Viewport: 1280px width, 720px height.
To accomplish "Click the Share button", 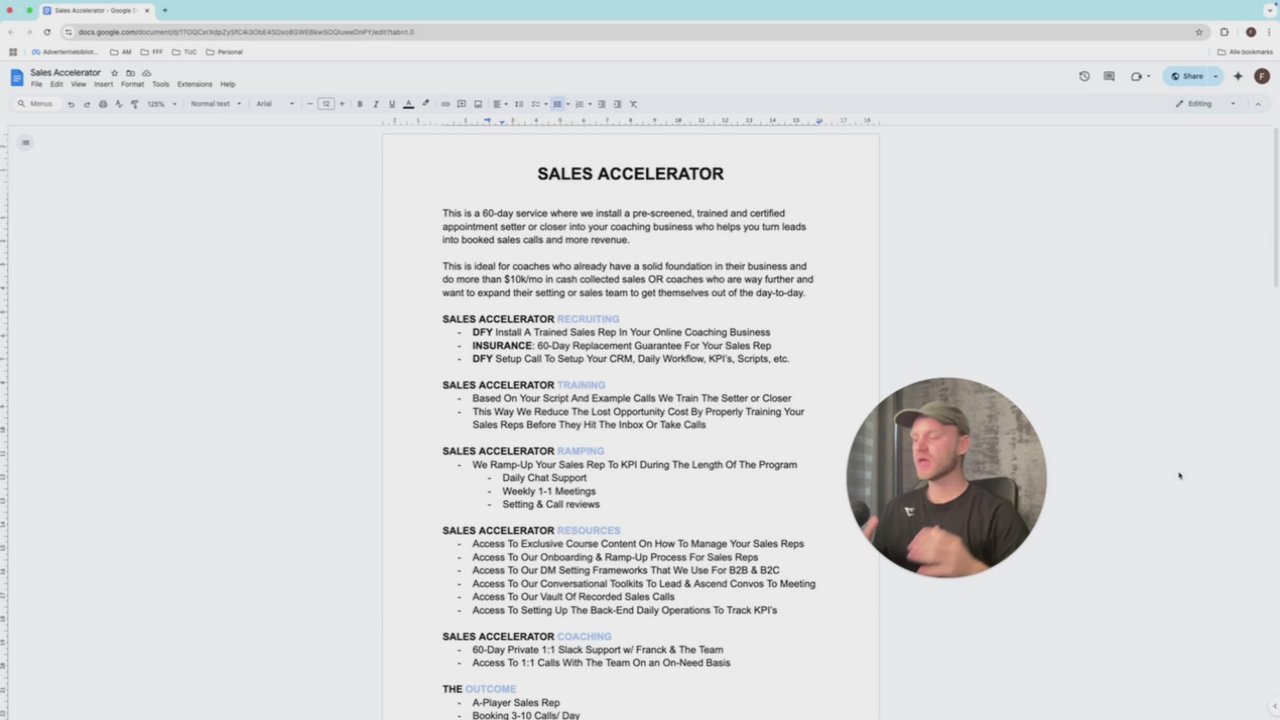I will pyautogui.click(x=1187, y=76).
